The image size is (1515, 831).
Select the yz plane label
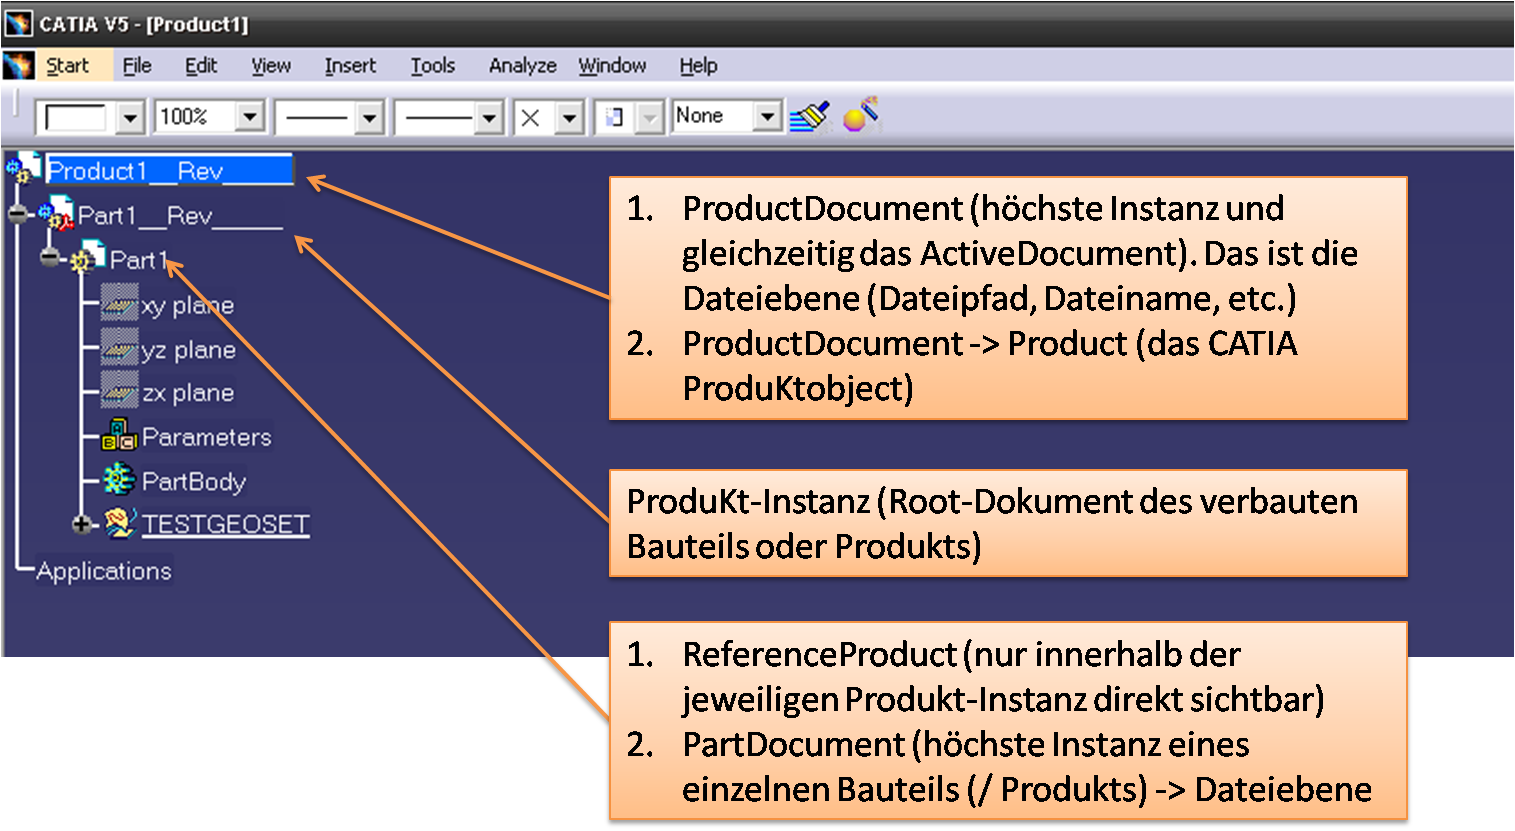[x=189, y=350]
